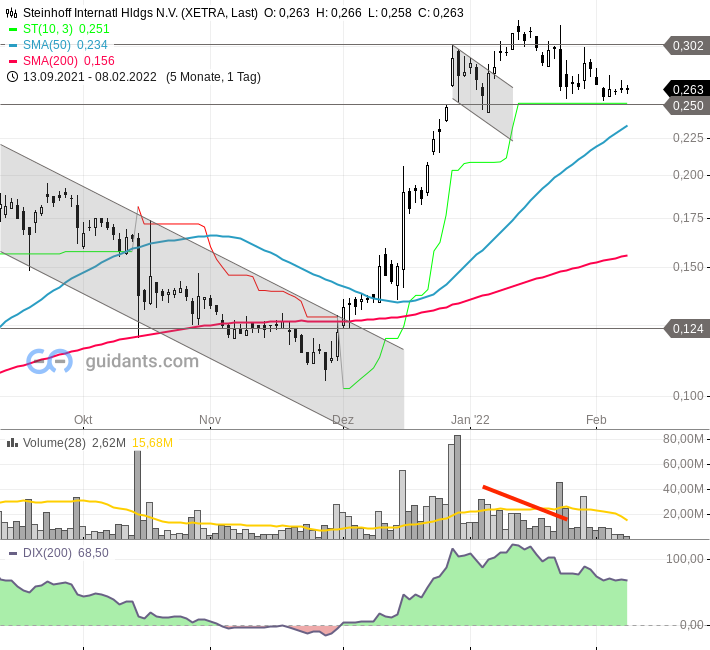Image resolution: width=710 pixels, height=650 pixels.
Task: Click the Dez label on time axis
Action: click(343, 420)
